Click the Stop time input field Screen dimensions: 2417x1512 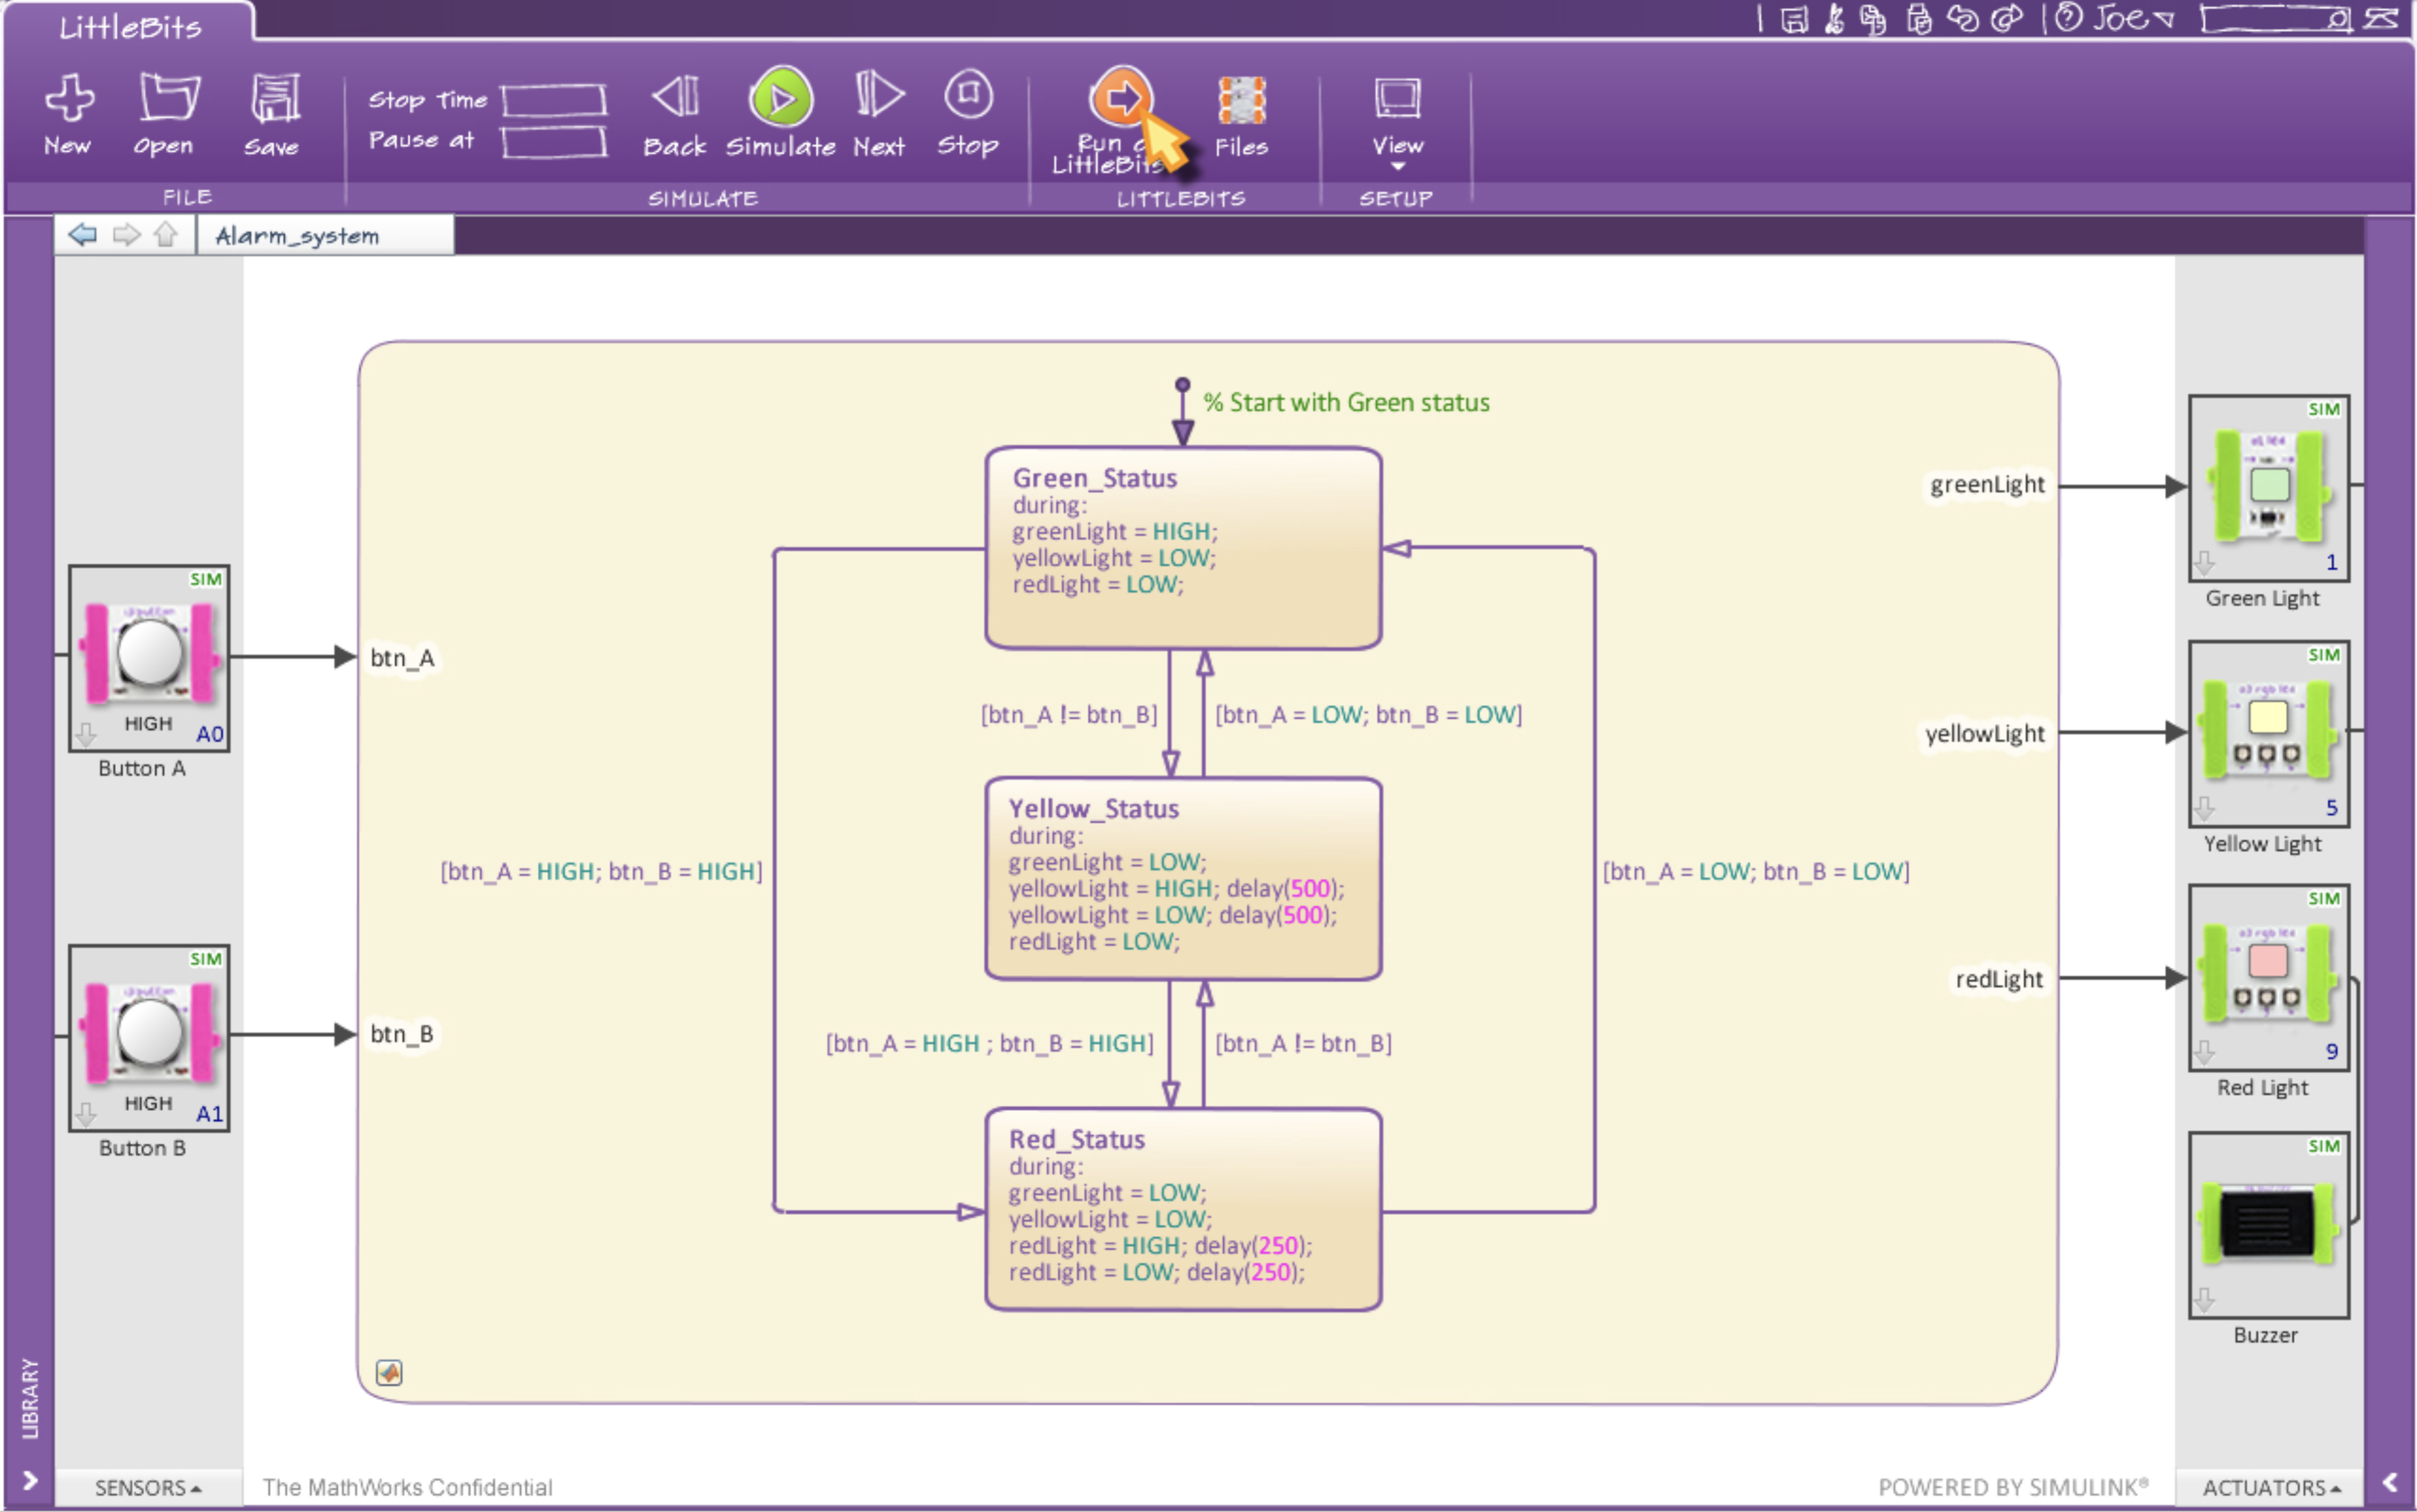pos(554,100)
